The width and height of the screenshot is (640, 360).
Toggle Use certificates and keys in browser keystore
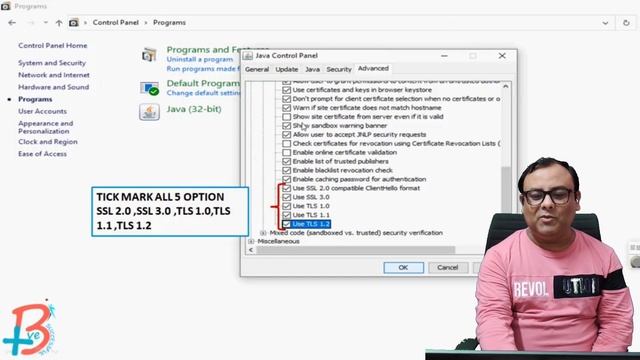pos(287,90)
